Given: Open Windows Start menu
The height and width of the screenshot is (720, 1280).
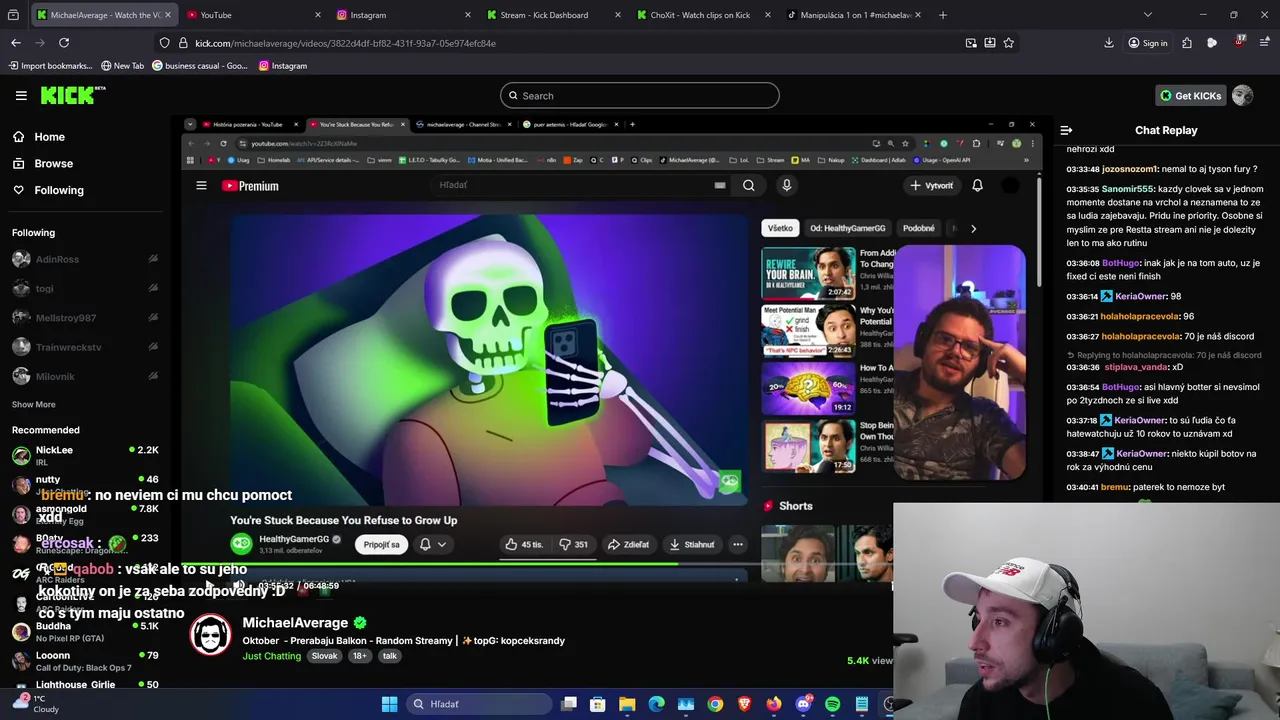Looking at the screenshot, I should [389, 704].
